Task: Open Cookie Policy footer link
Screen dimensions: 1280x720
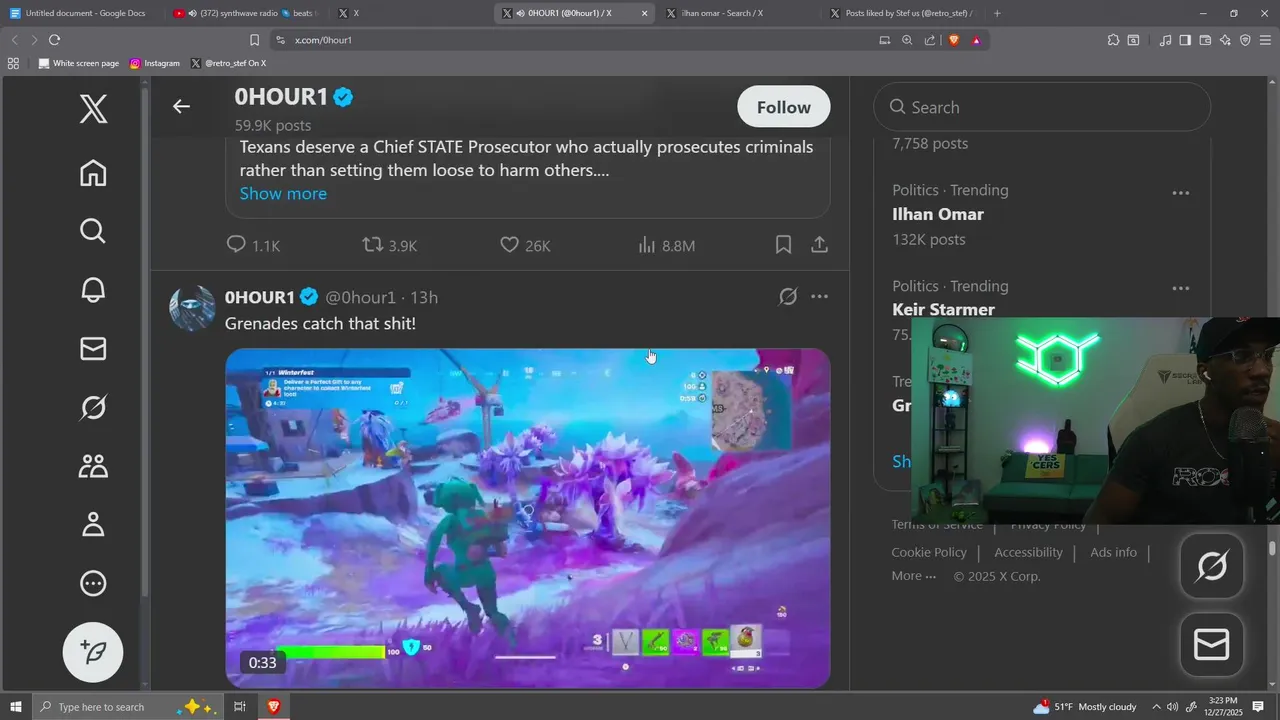Action: 929,552
